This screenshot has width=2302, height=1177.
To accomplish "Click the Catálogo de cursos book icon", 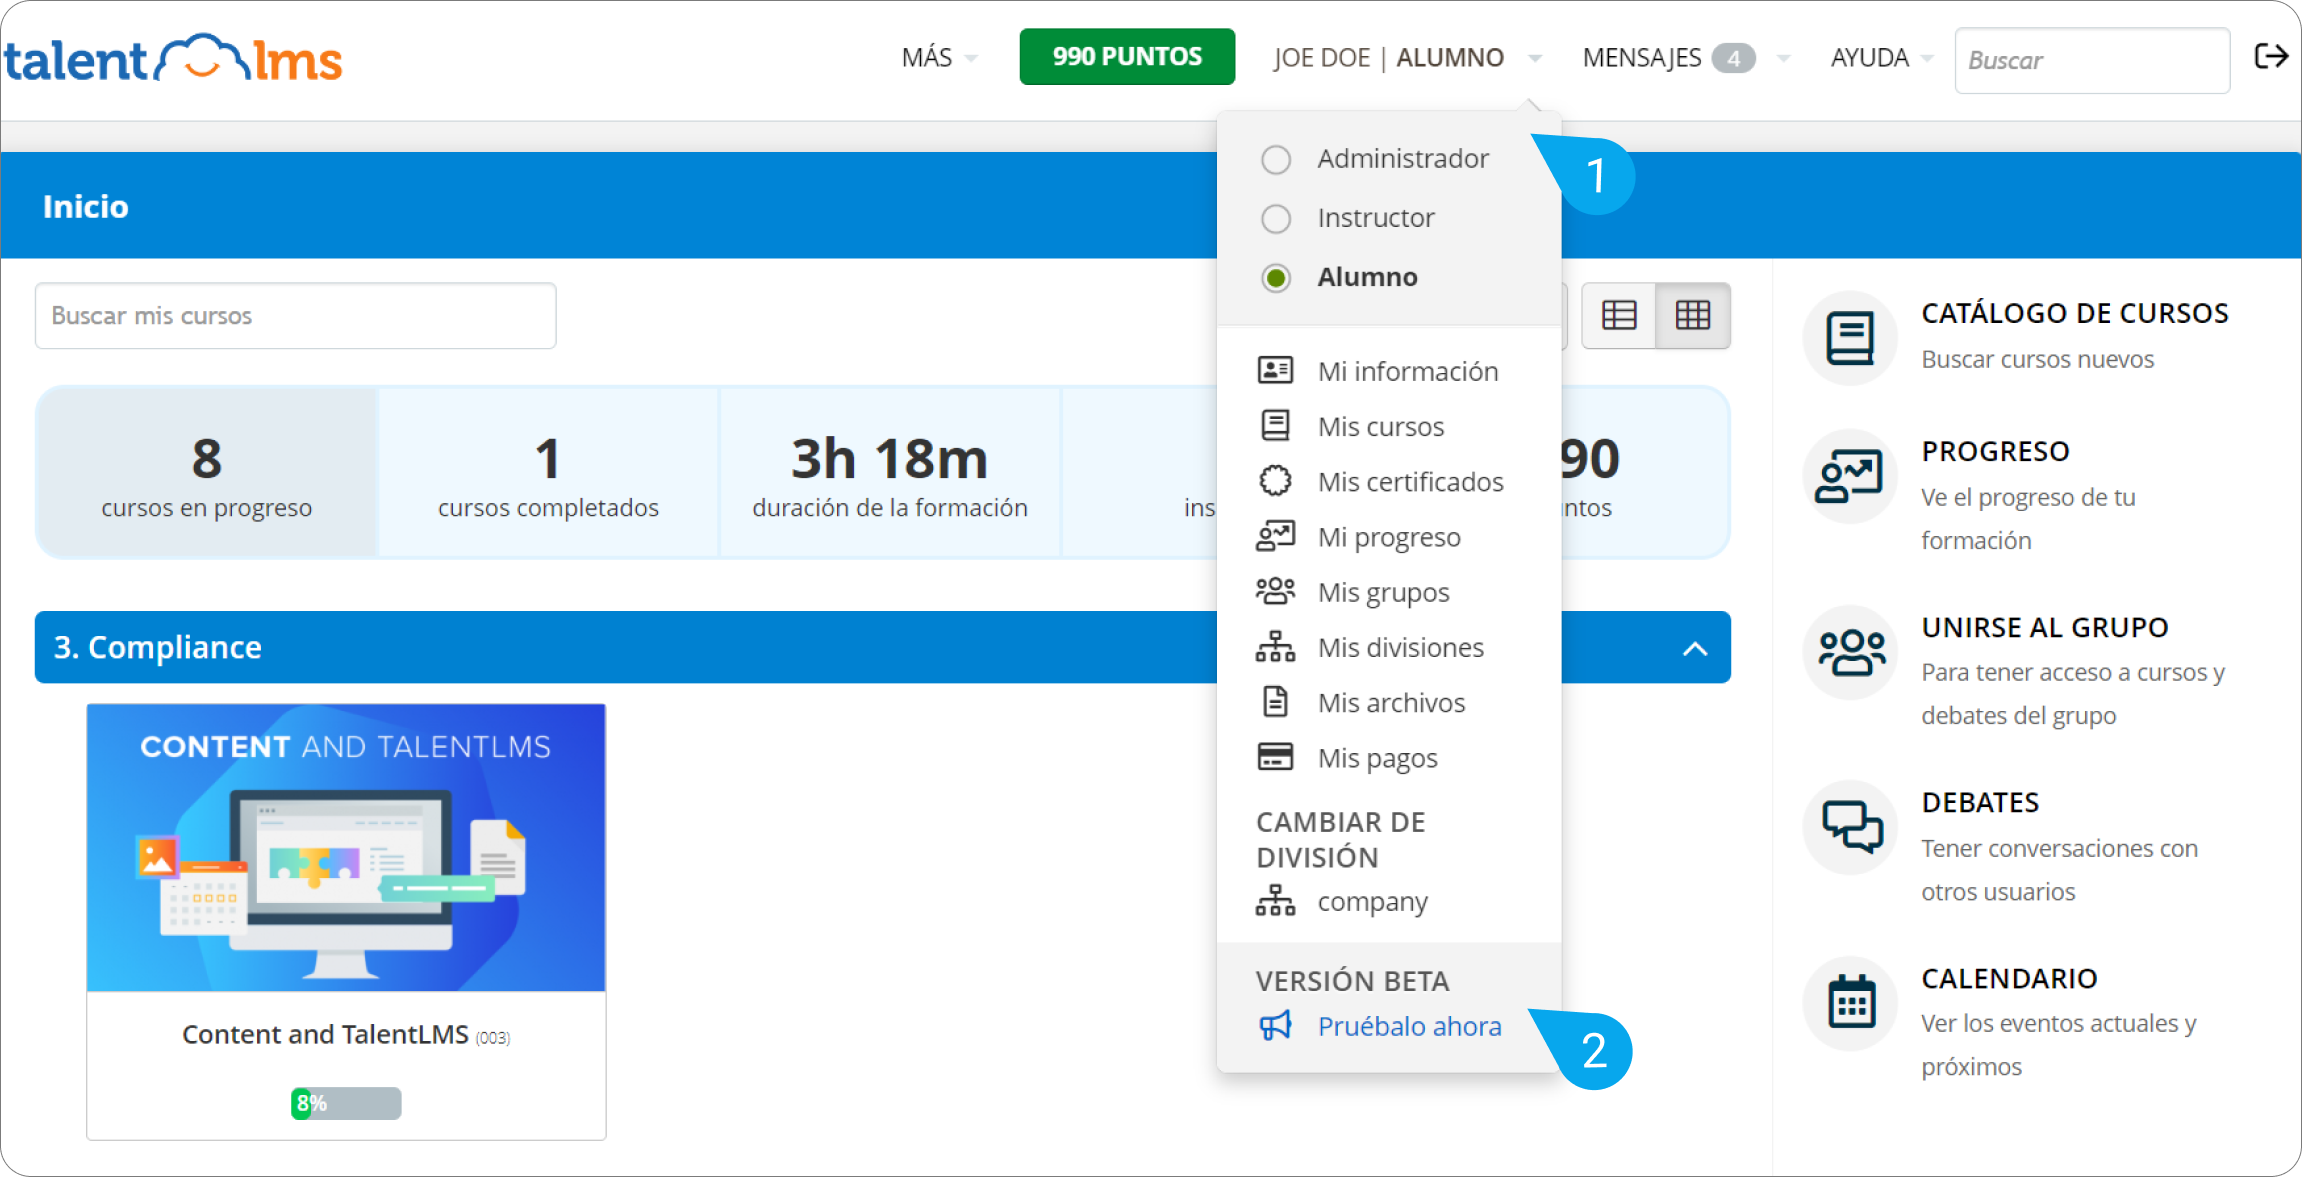I will (x=1850, y=338).
